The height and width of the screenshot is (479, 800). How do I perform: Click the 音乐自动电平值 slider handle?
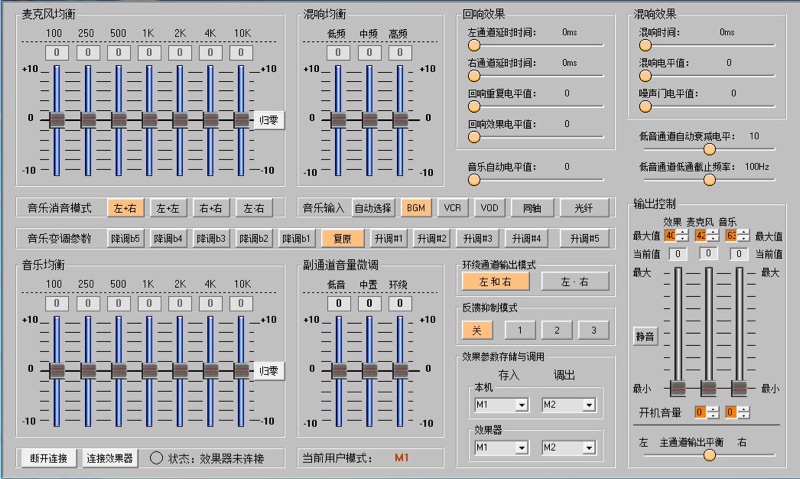[x=474, y=180]
